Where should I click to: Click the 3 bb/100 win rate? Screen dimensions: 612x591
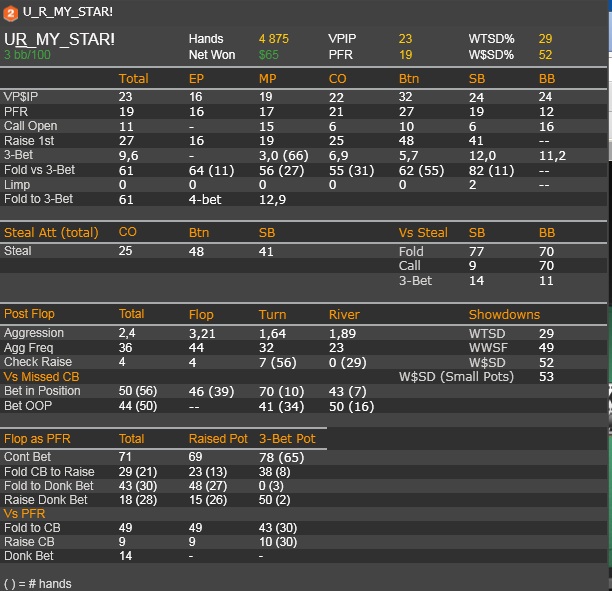pos(27,55)
